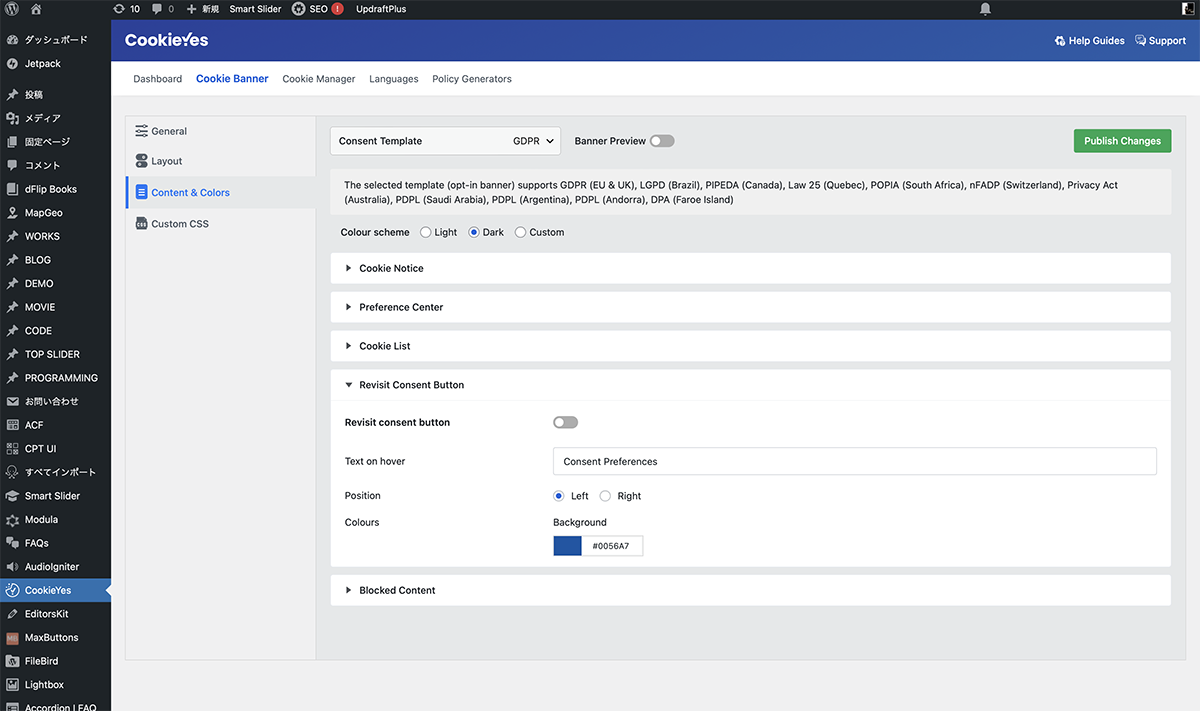Viewport: 1200px width, 711px height.
Task: Select the Light colour scheme
Action: [426, 232]
